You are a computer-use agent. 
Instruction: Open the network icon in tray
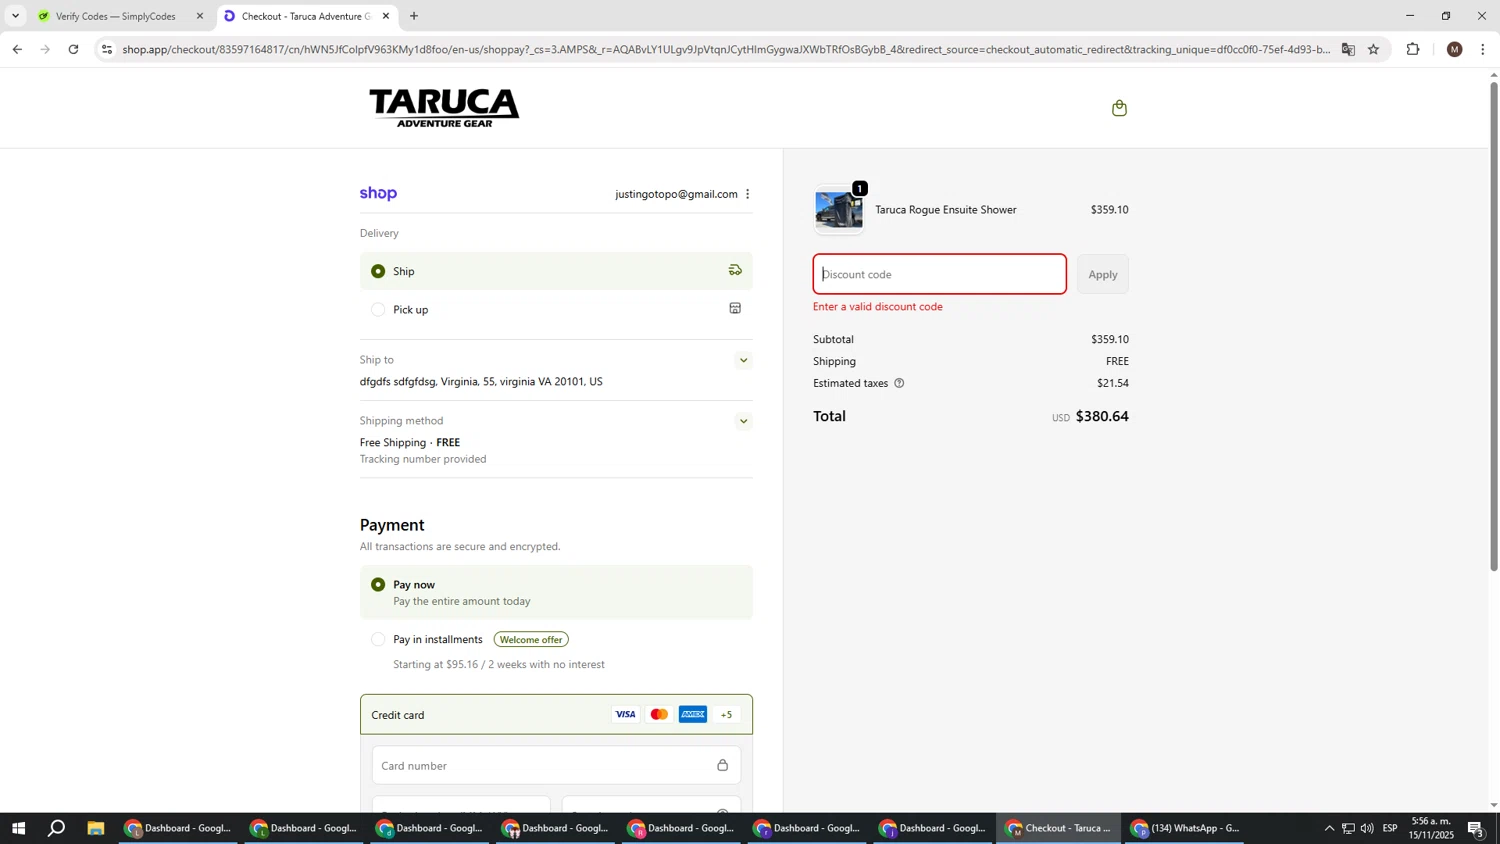click(1348, 828)
